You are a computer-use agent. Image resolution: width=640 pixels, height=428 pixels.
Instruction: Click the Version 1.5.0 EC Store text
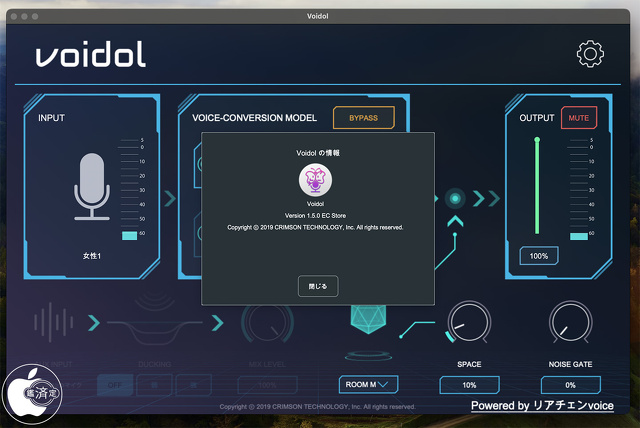(x=316, y=215)
